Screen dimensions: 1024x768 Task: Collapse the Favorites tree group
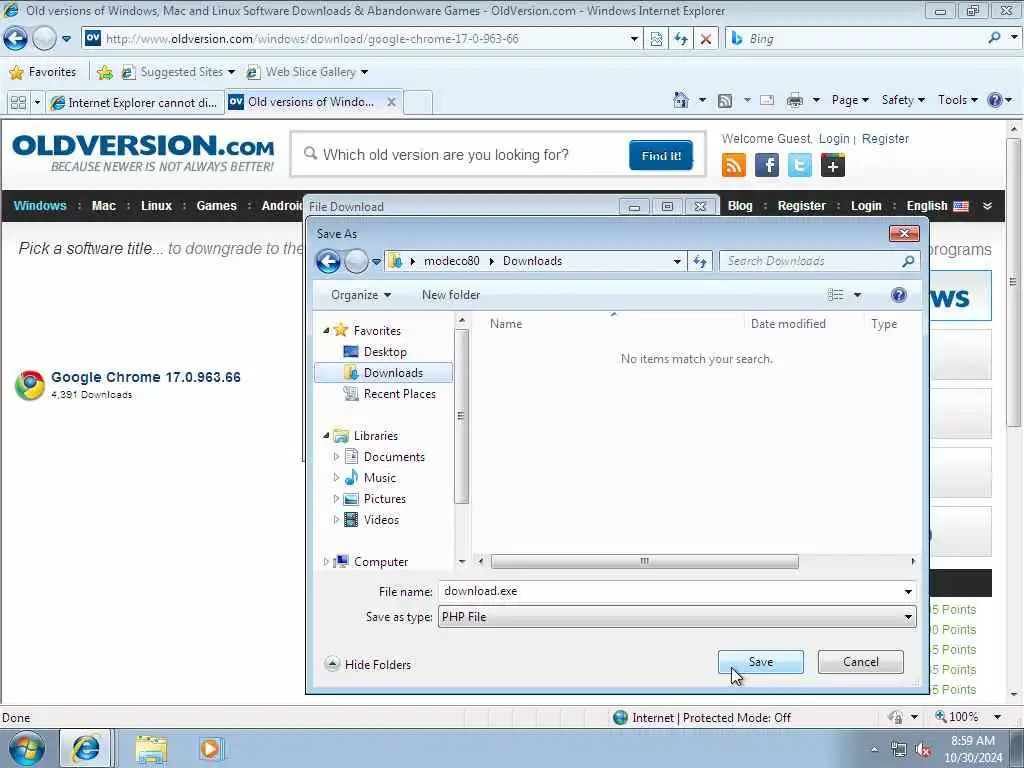(327, 330)
